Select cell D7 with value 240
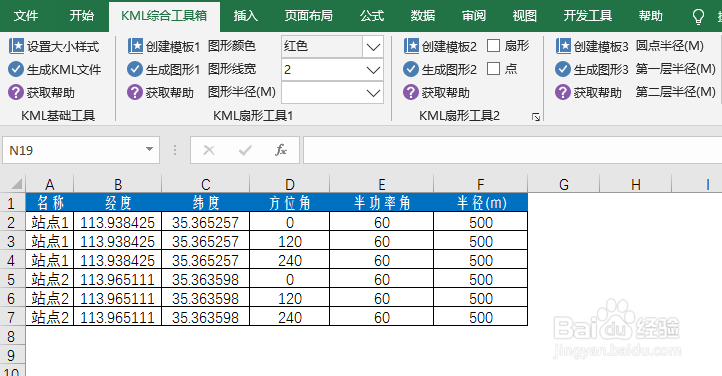Viewport: 722px width, 376px height. [290, 317]
